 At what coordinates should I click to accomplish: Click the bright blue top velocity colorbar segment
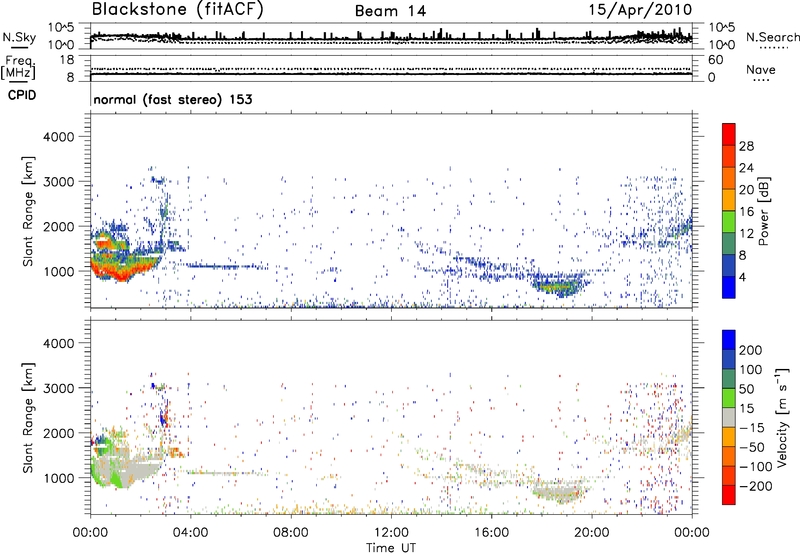(x=729, y=340)
